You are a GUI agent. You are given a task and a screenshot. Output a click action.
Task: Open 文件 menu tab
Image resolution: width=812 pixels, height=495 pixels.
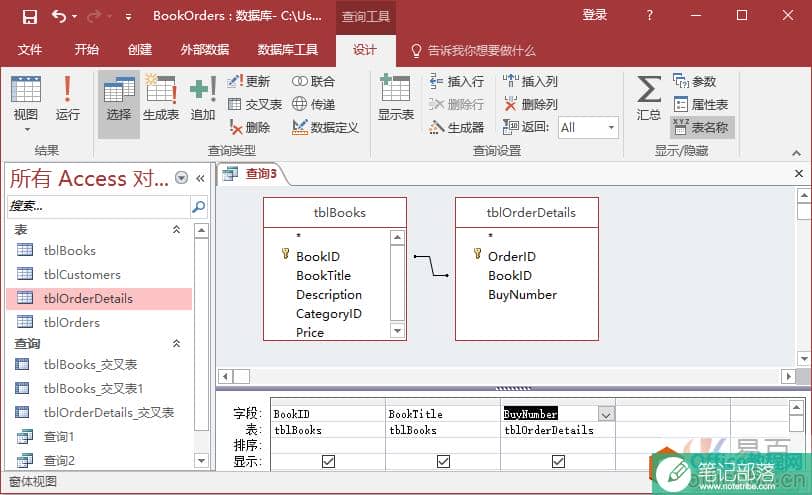(x=30, y=50)
